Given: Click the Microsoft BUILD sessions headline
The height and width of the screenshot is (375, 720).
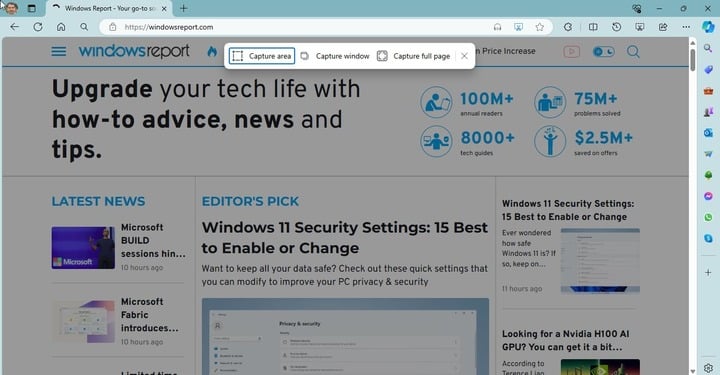Looking at the screenshot, I should [153, 241].
